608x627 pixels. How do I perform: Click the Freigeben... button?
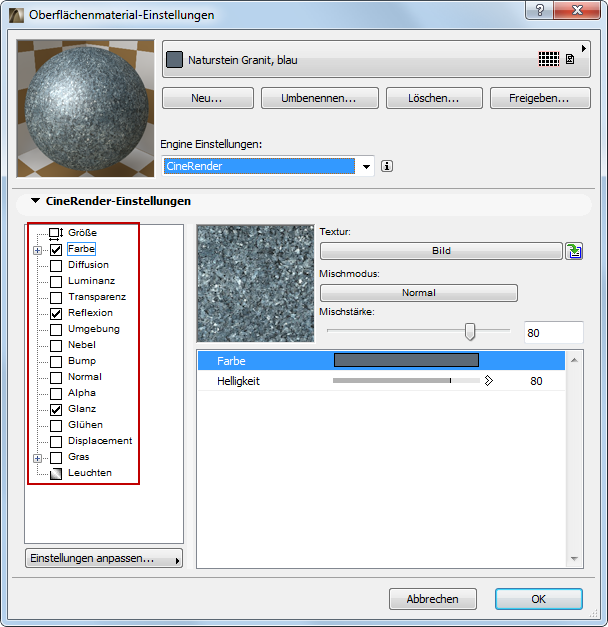point(540,98)
